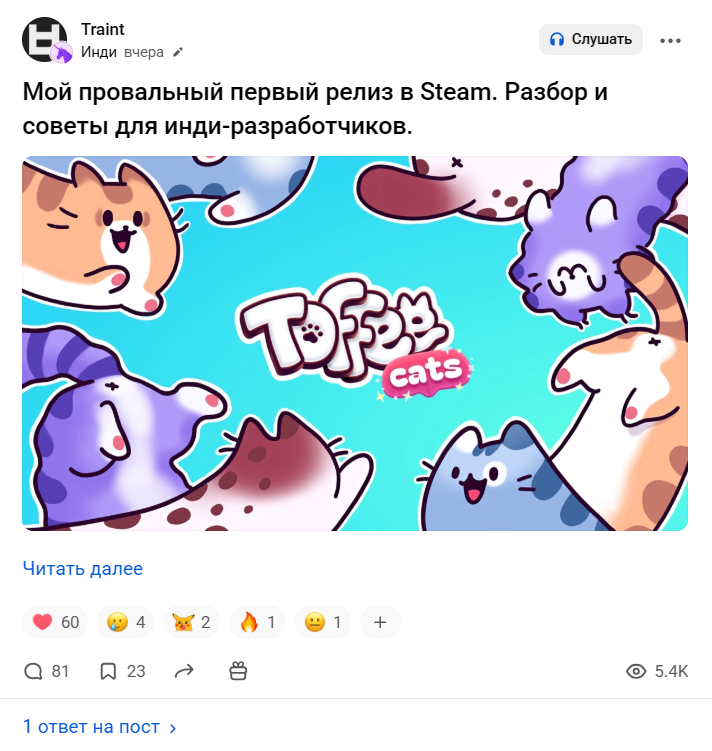Viewport: 712px width, 751px height.
Task: Open the Инди category link
Action: [x=99, y=52]
